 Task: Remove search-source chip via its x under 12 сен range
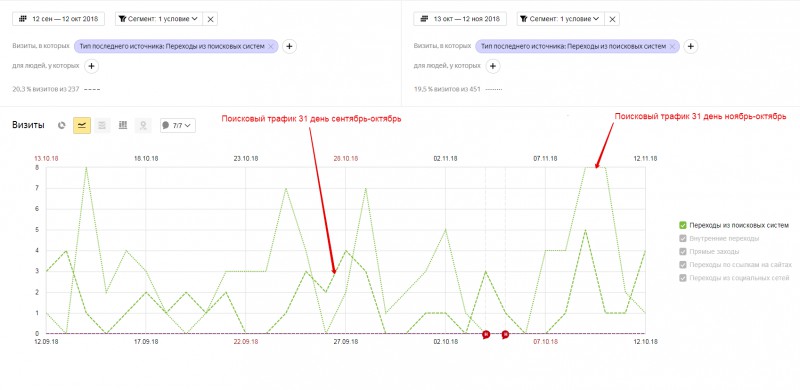click(271, 46)
